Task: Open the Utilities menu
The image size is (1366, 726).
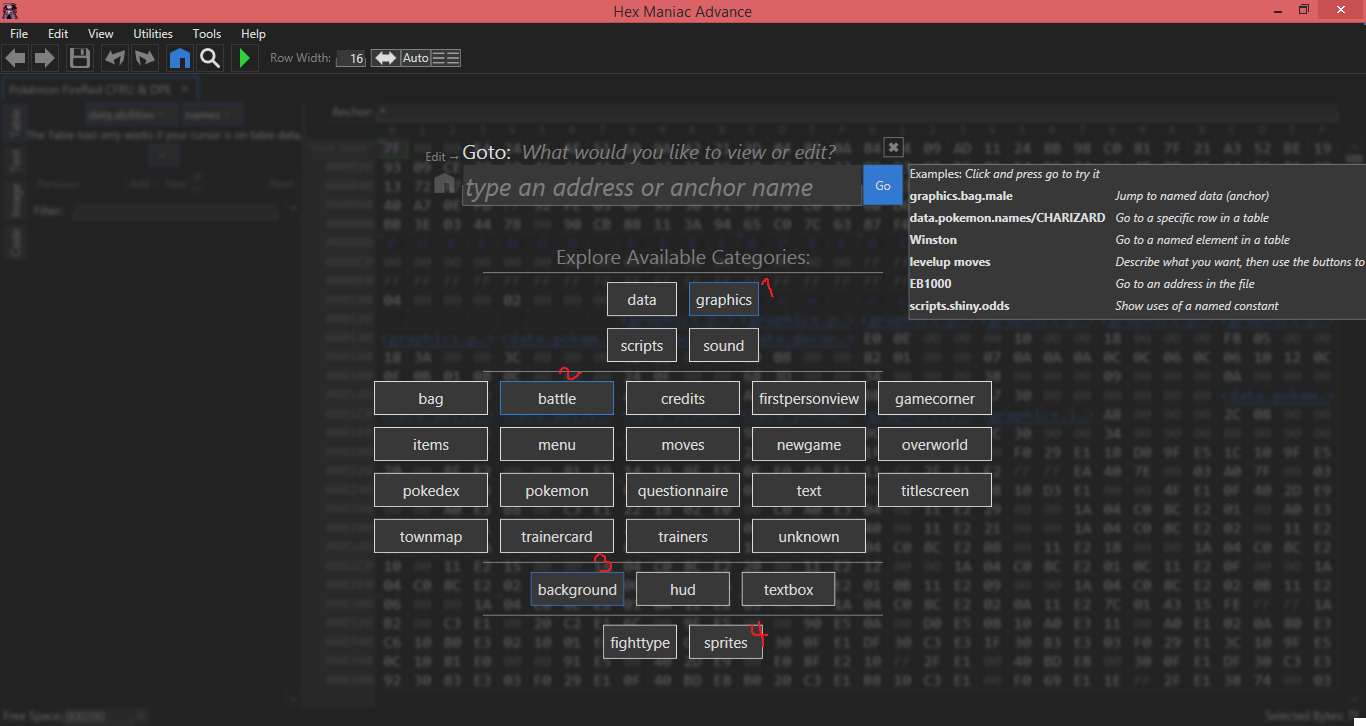Action: [153, 34]
